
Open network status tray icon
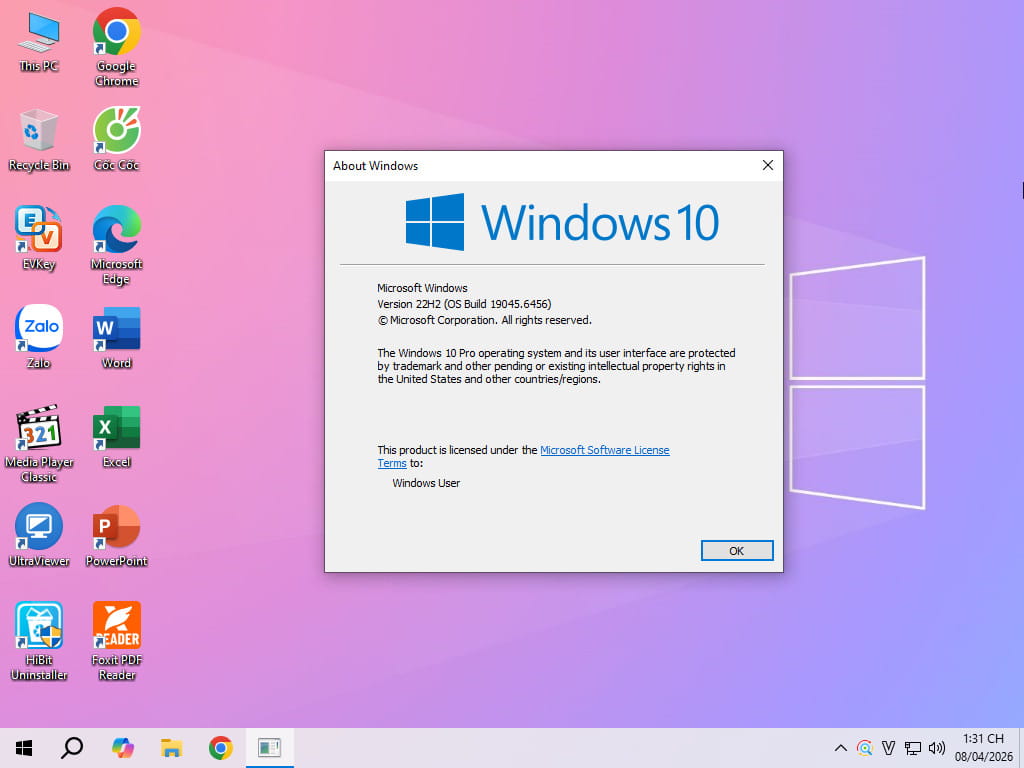913,748
